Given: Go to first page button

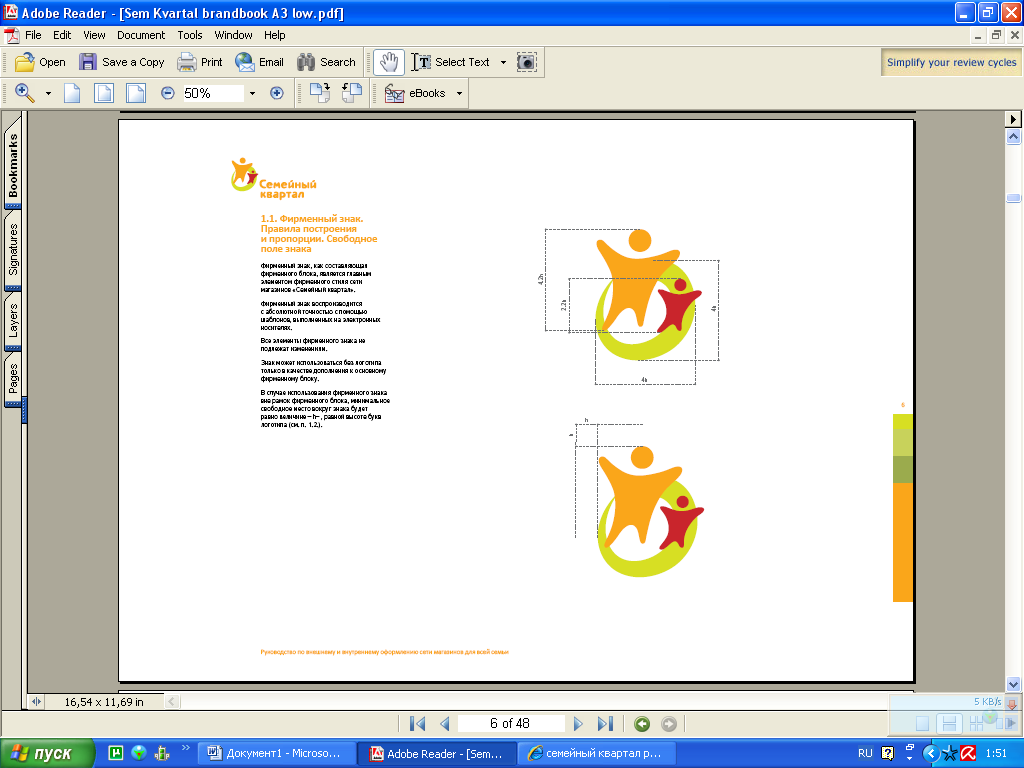Looking at the screenshot, I should [417, 724].
